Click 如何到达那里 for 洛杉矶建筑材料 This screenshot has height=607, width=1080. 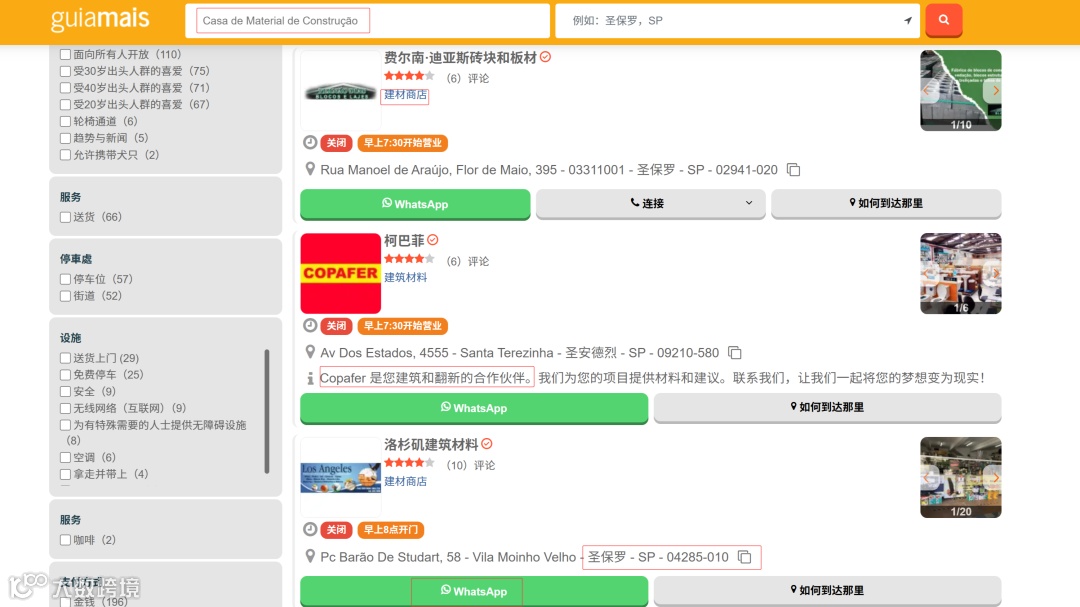click(827, 590)
